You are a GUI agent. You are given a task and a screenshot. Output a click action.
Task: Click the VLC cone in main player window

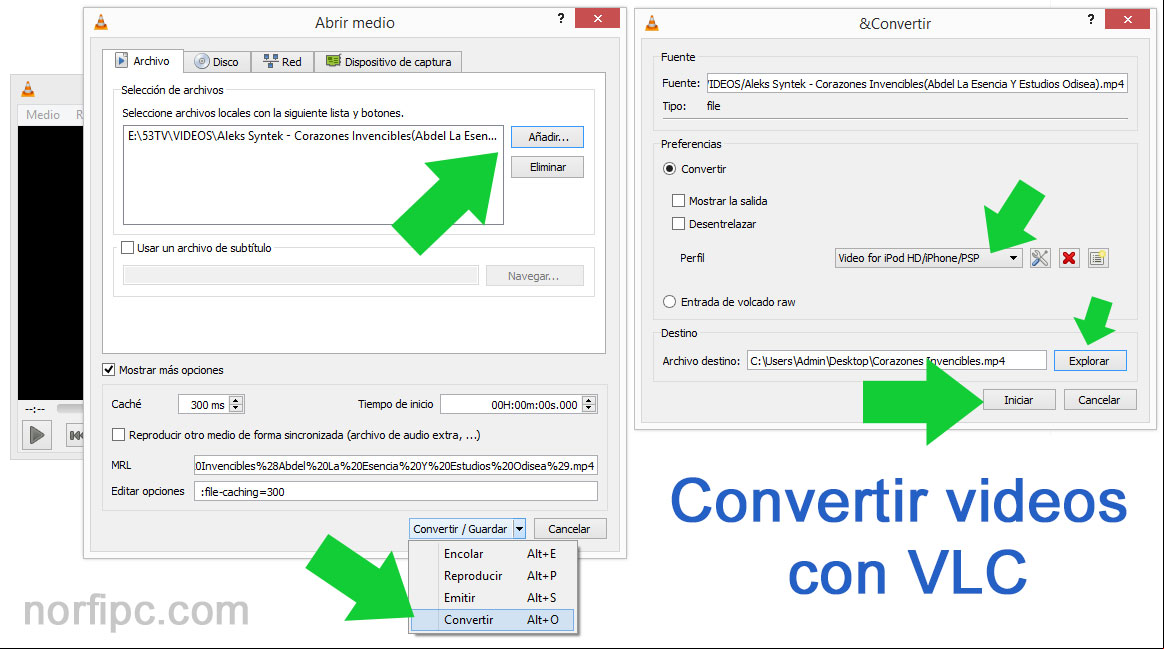click(x=27, y=89)
